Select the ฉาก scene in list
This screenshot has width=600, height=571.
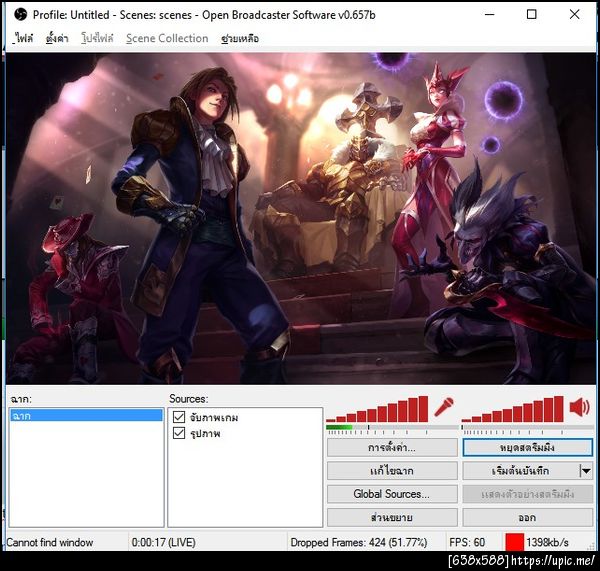[86, 415]
